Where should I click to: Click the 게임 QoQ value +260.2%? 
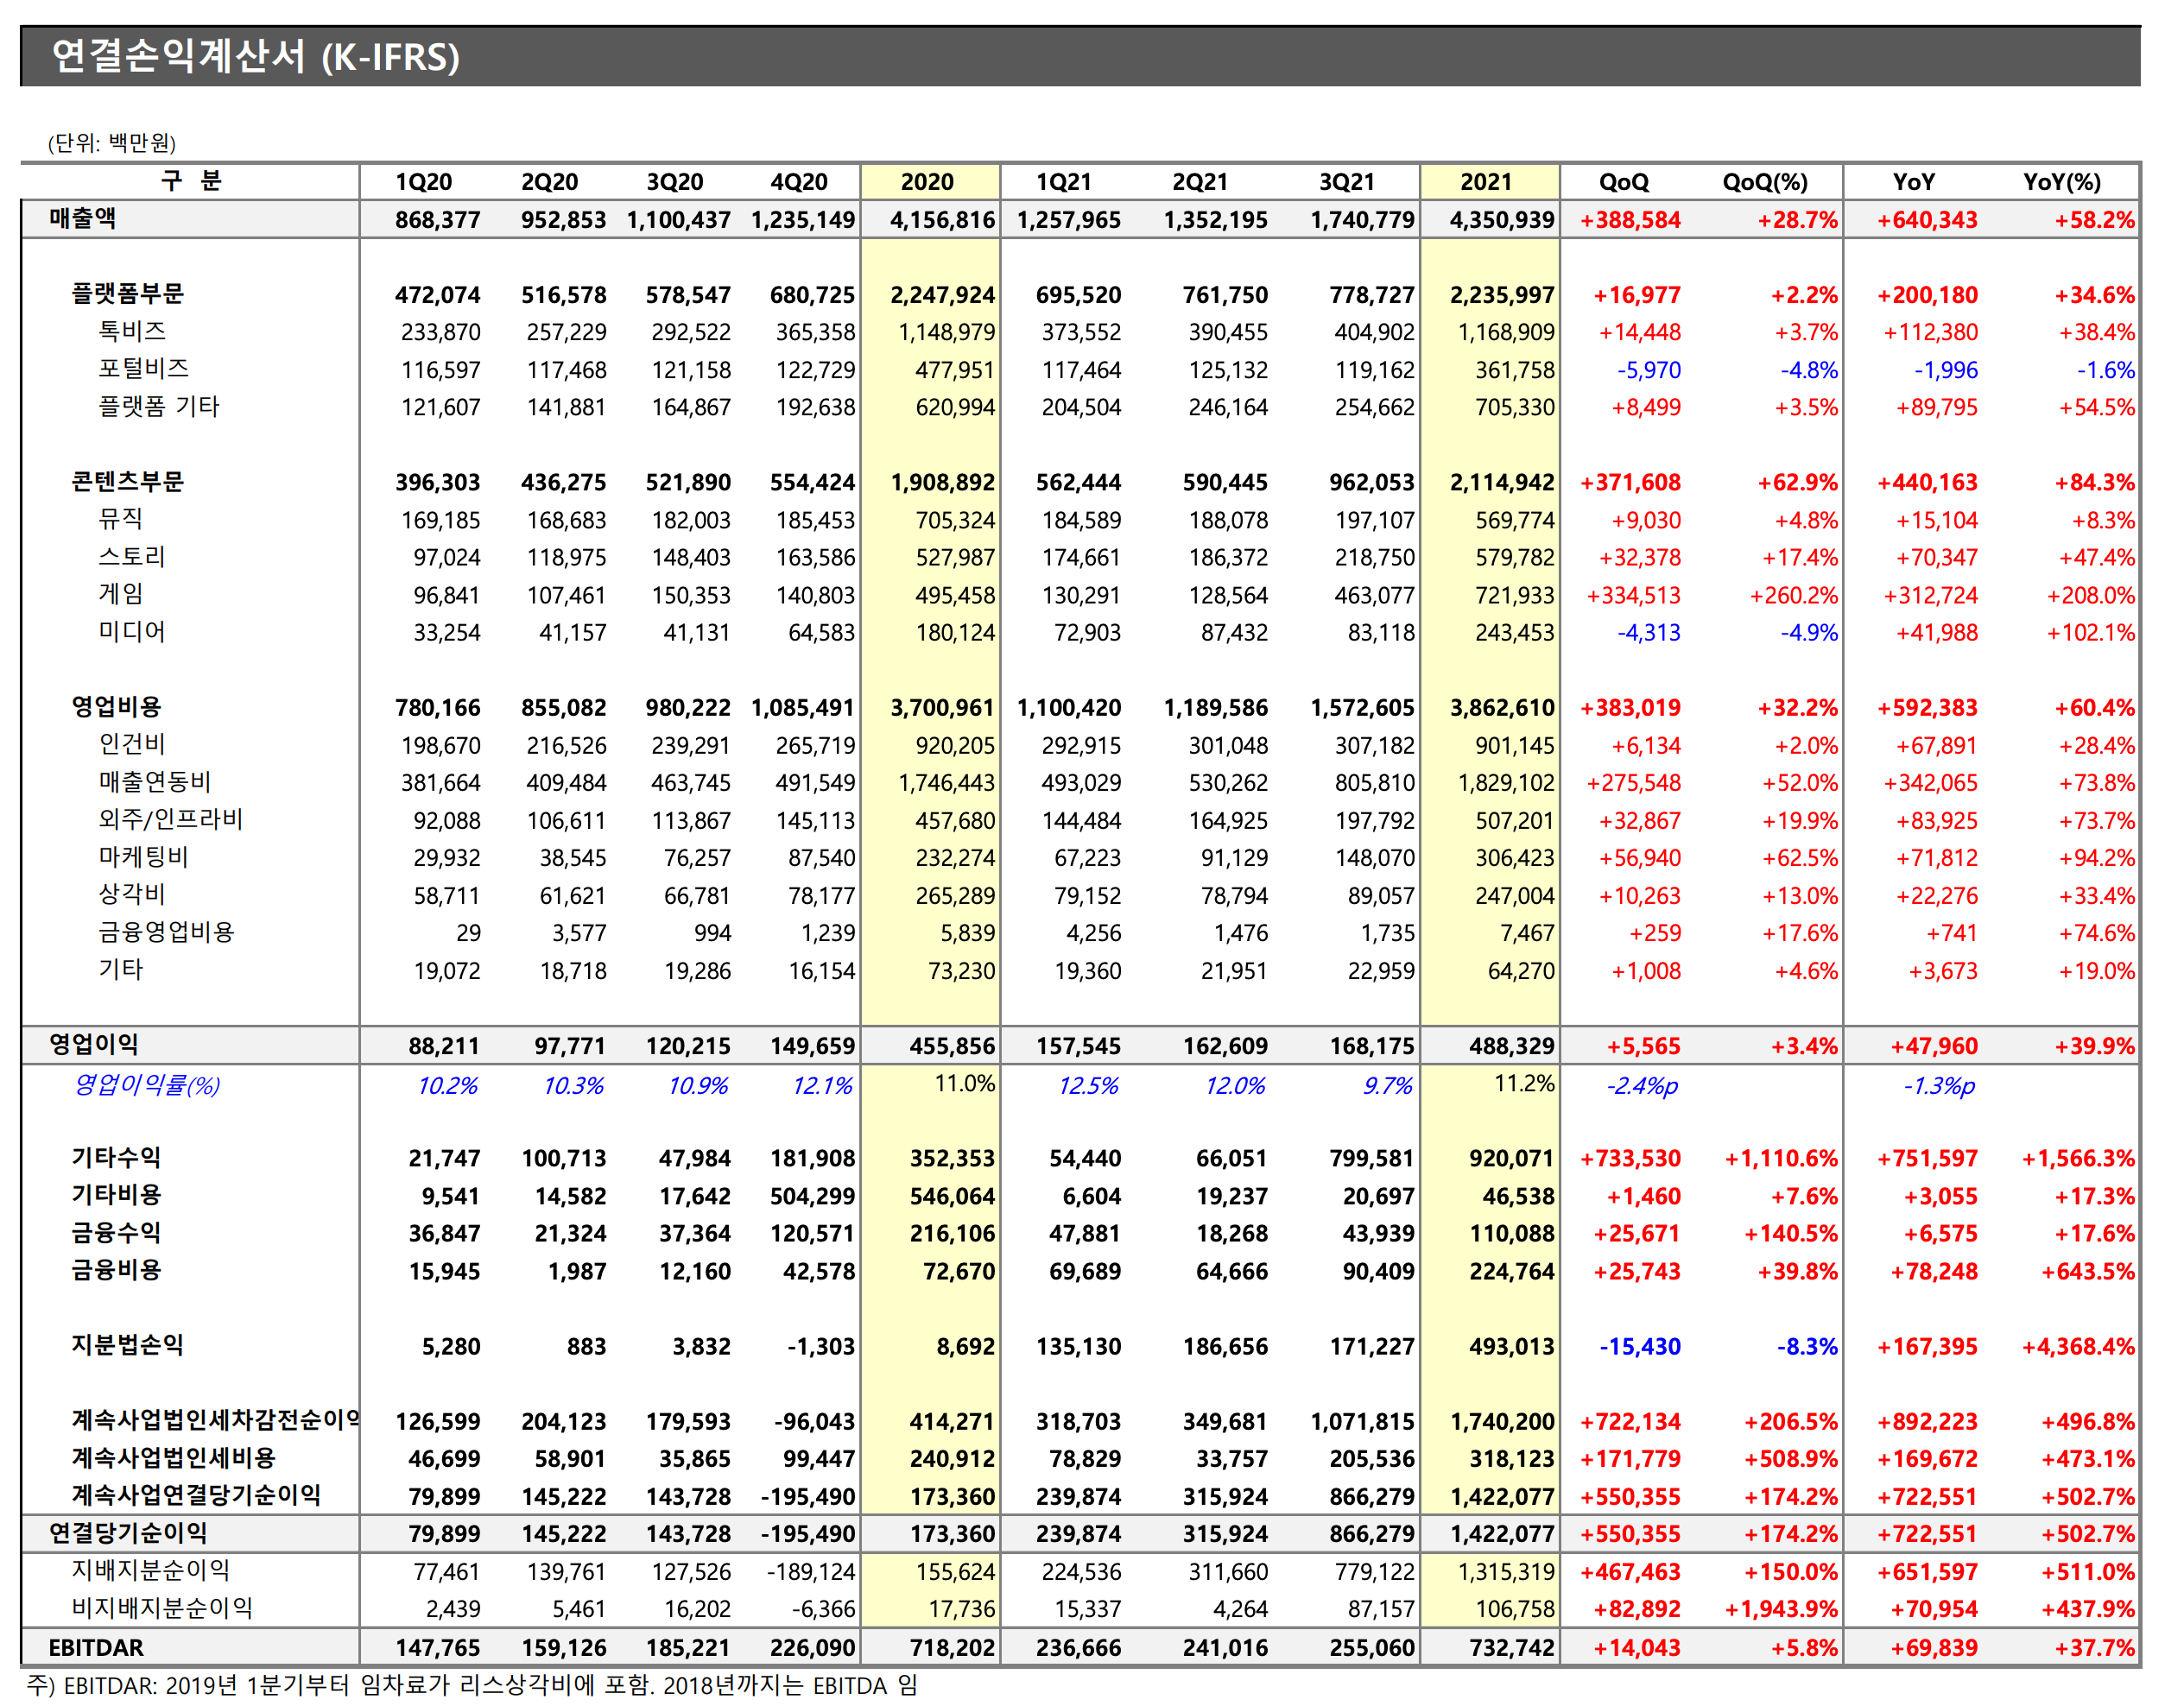pyautogui.click(x=1793, y=596)
